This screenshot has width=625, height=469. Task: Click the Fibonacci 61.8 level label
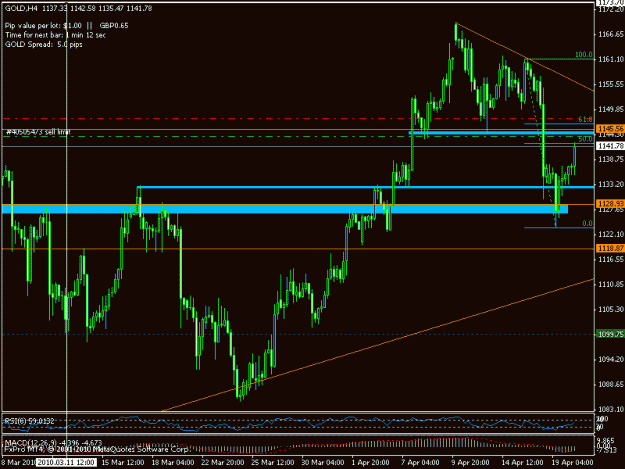(585, 119)
